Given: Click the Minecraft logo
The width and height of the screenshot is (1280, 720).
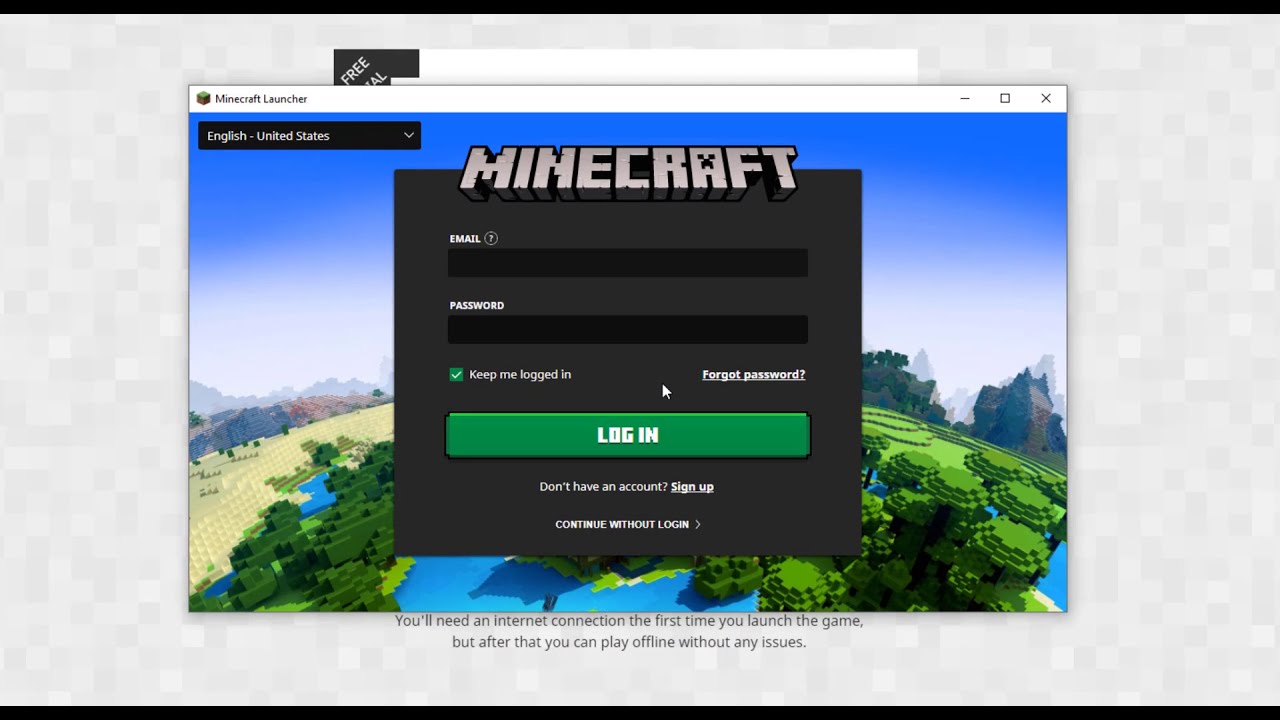Looking at the screenshot, I should coord(628,173).
